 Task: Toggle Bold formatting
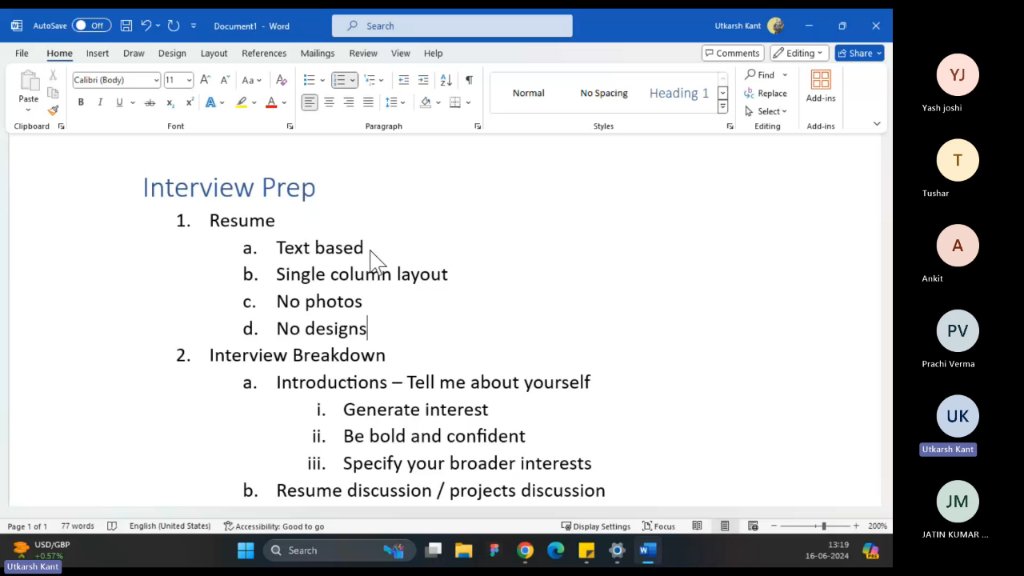point(80,103)
